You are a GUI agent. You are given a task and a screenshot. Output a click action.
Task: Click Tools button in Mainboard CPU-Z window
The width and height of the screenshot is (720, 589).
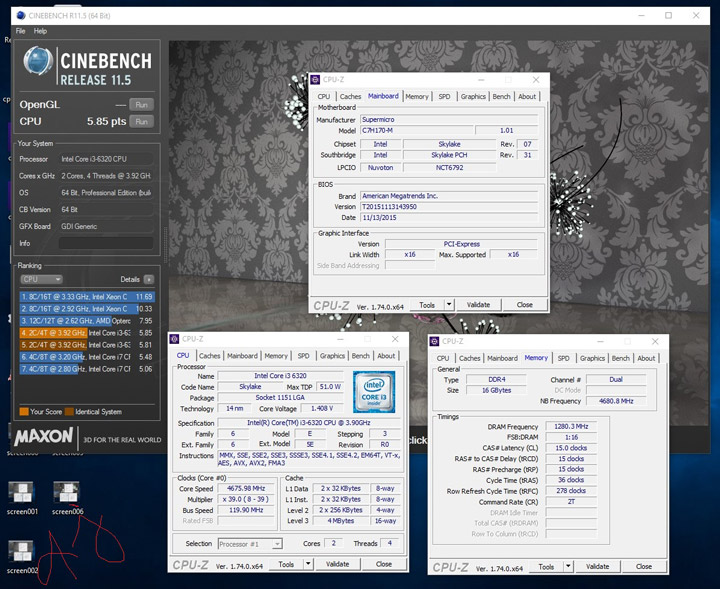427,305
